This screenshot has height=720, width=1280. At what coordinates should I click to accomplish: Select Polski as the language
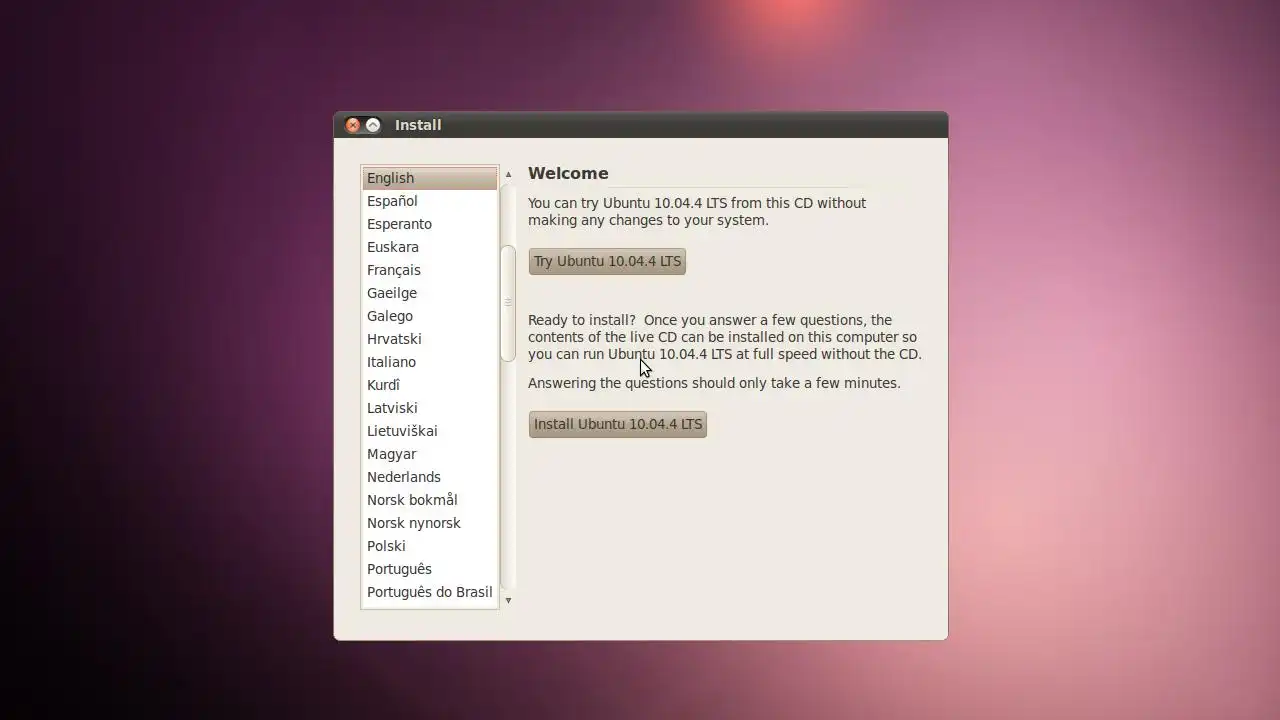430,546
